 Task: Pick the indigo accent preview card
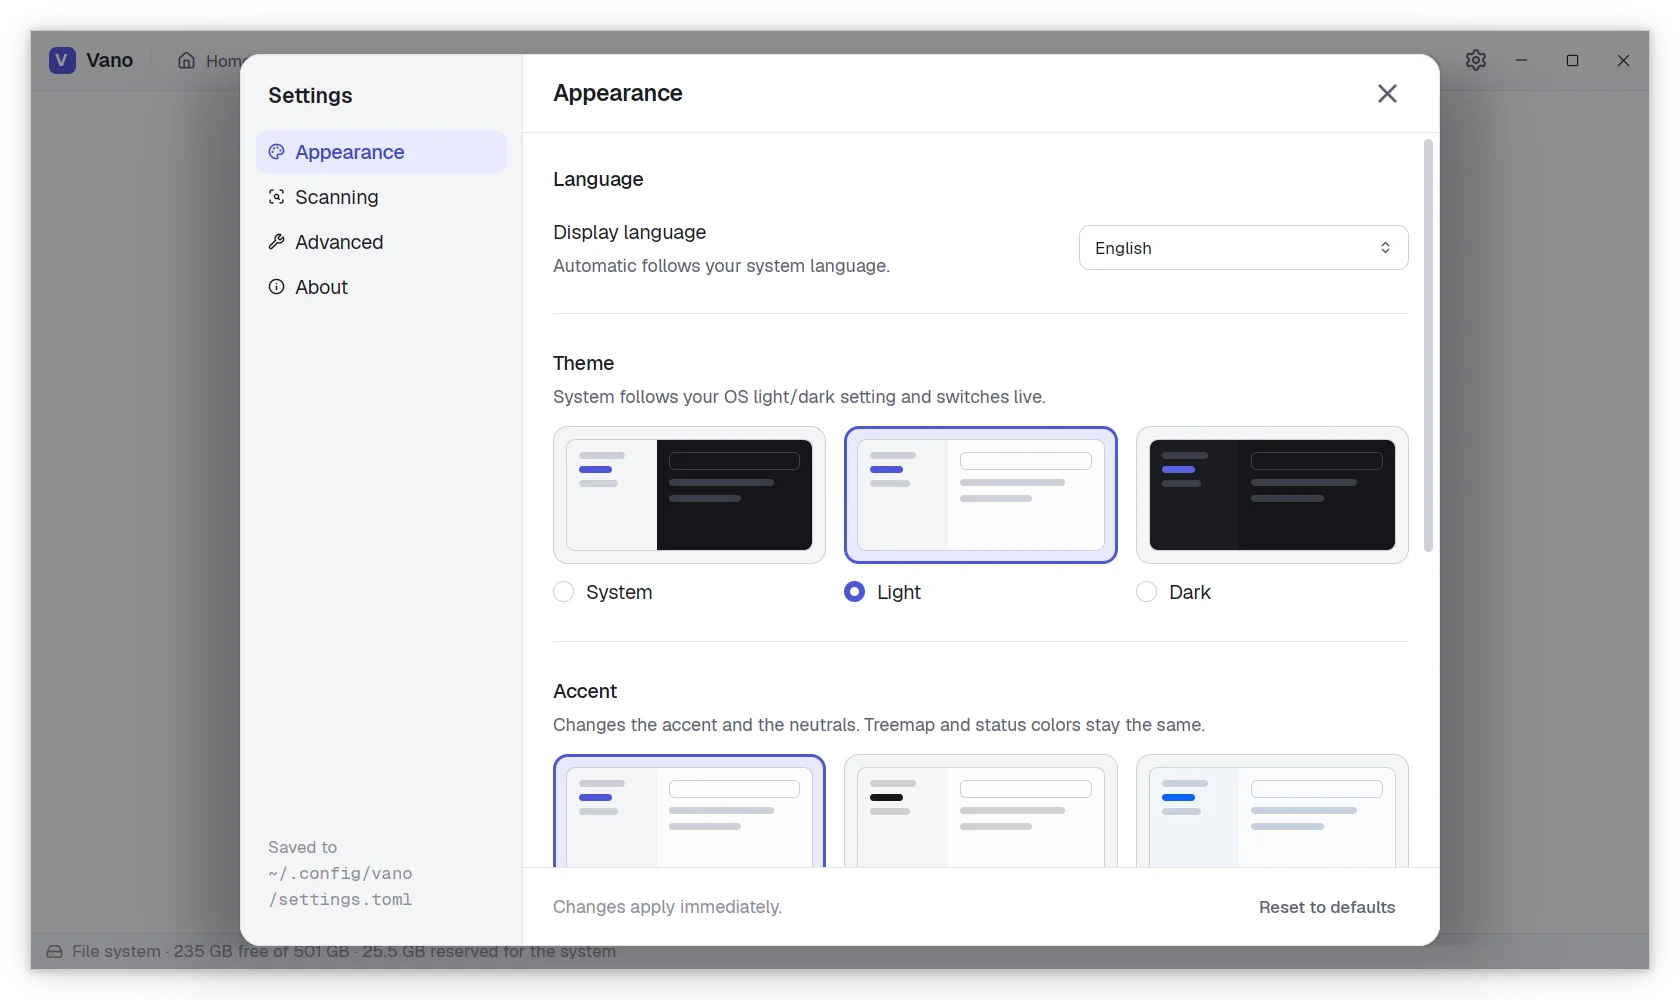(x=689, y=811)
